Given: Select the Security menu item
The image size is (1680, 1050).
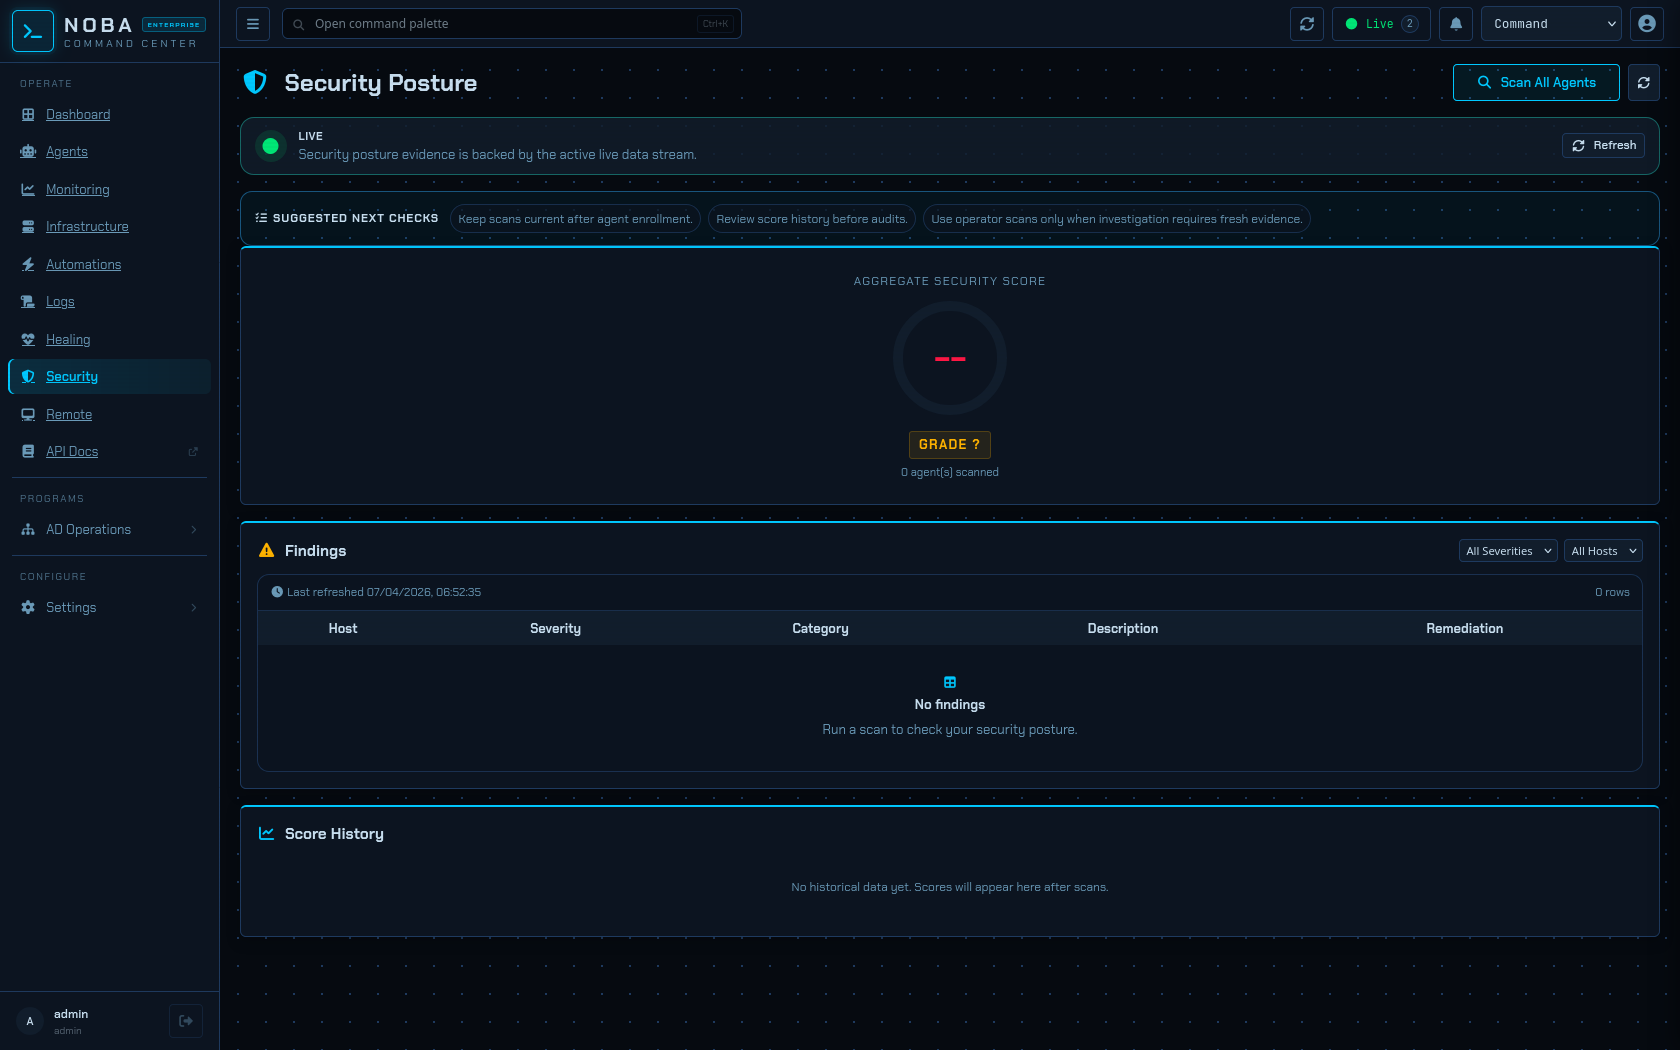Looking at the screenshot, I should [109, 377].
